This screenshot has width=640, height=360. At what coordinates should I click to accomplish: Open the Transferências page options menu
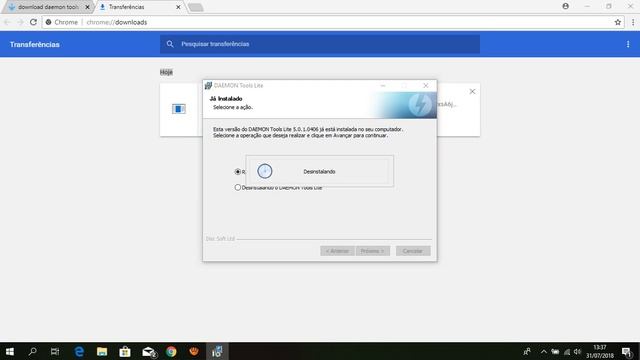pos(628,44)
